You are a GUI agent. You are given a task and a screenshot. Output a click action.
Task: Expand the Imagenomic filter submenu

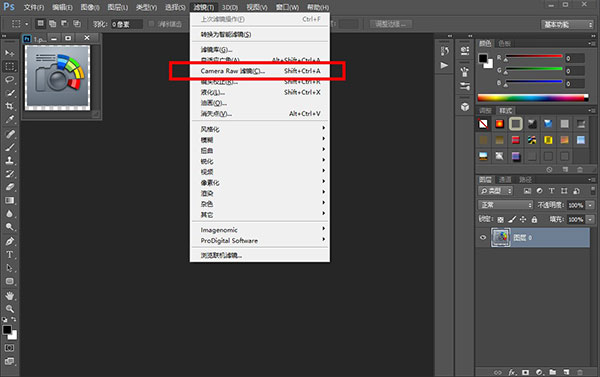(260, 230)
